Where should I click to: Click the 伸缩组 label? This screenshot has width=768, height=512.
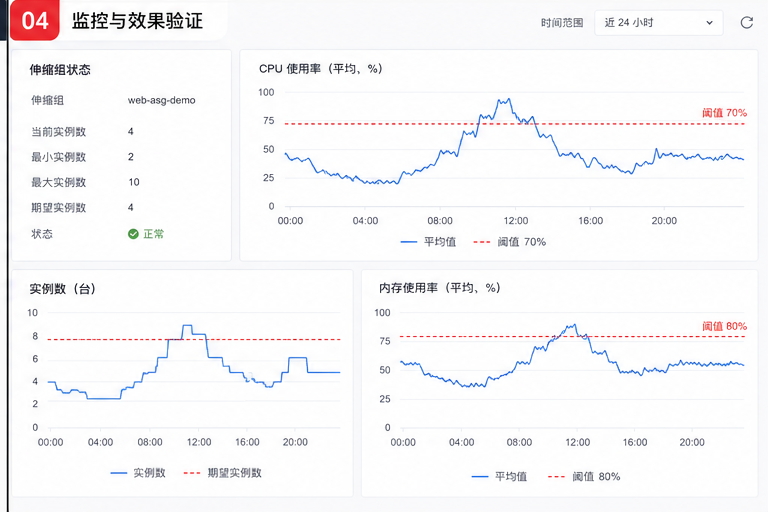tap(48, 100)
